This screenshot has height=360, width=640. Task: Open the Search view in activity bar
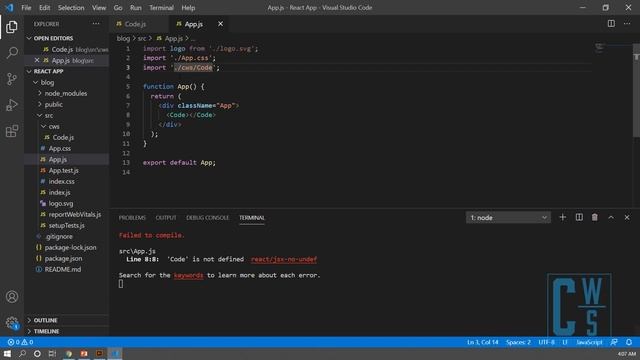12,53
